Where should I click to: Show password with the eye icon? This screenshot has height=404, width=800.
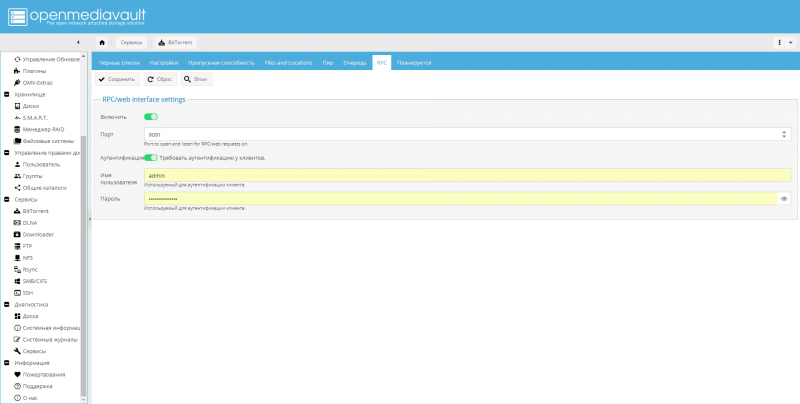[x=784, y=199]
